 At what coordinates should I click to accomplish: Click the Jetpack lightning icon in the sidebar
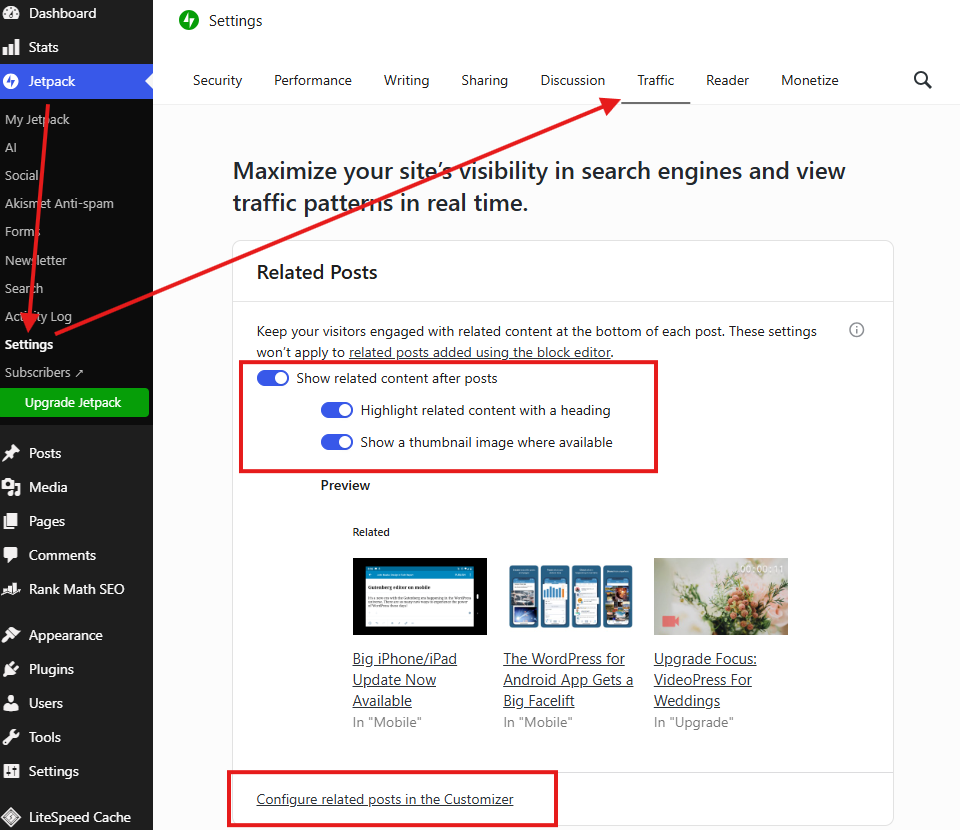(10, 81)
